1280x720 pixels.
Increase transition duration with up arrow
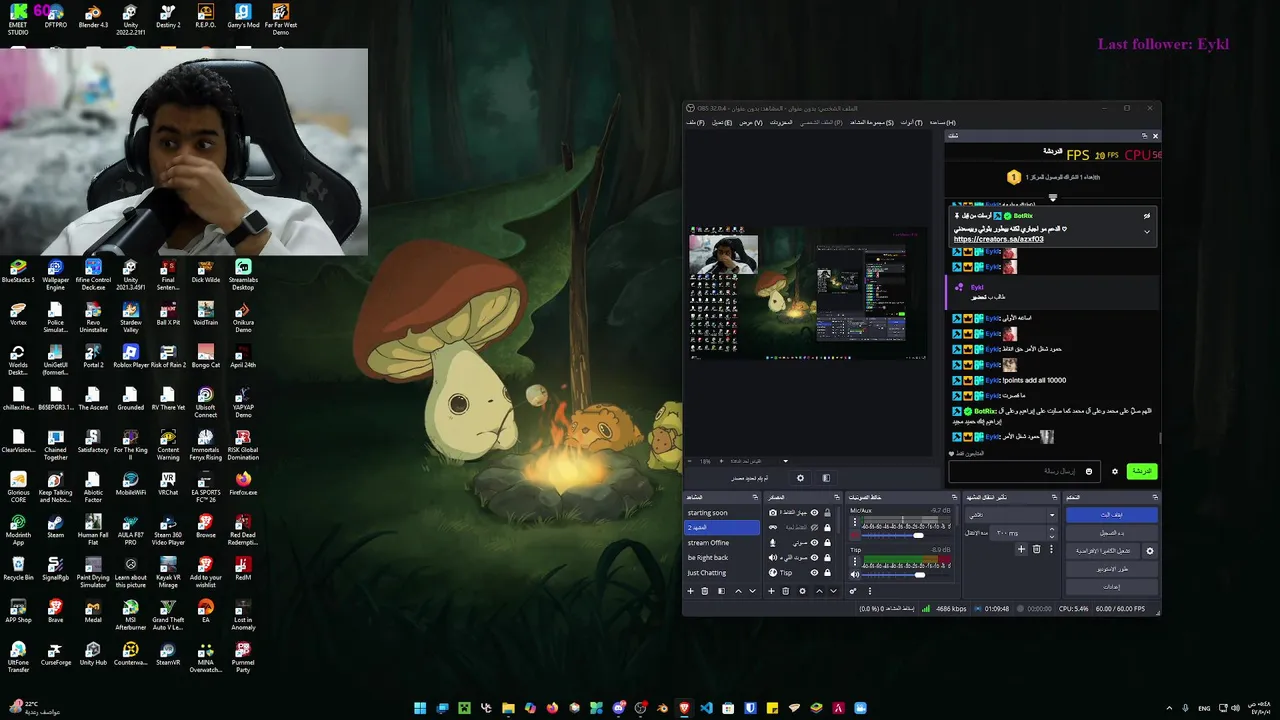point(1052,529)
